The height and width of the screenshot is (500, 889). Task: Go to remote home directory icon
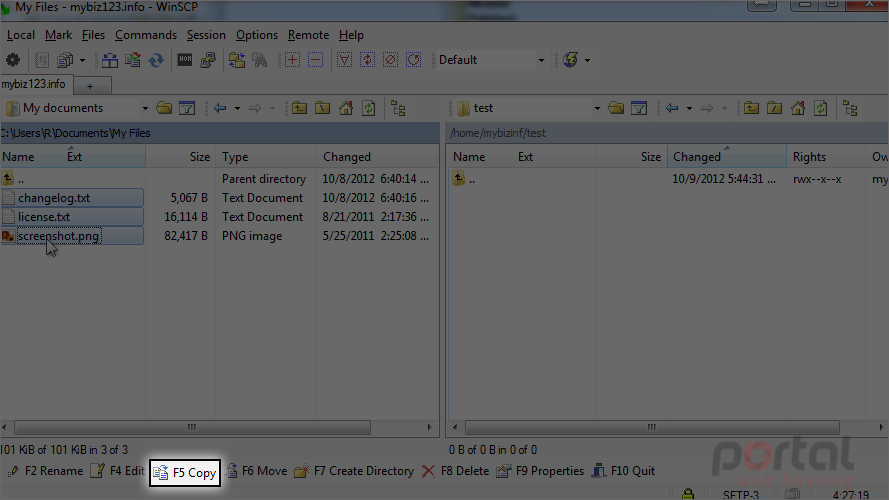point(798,108)
